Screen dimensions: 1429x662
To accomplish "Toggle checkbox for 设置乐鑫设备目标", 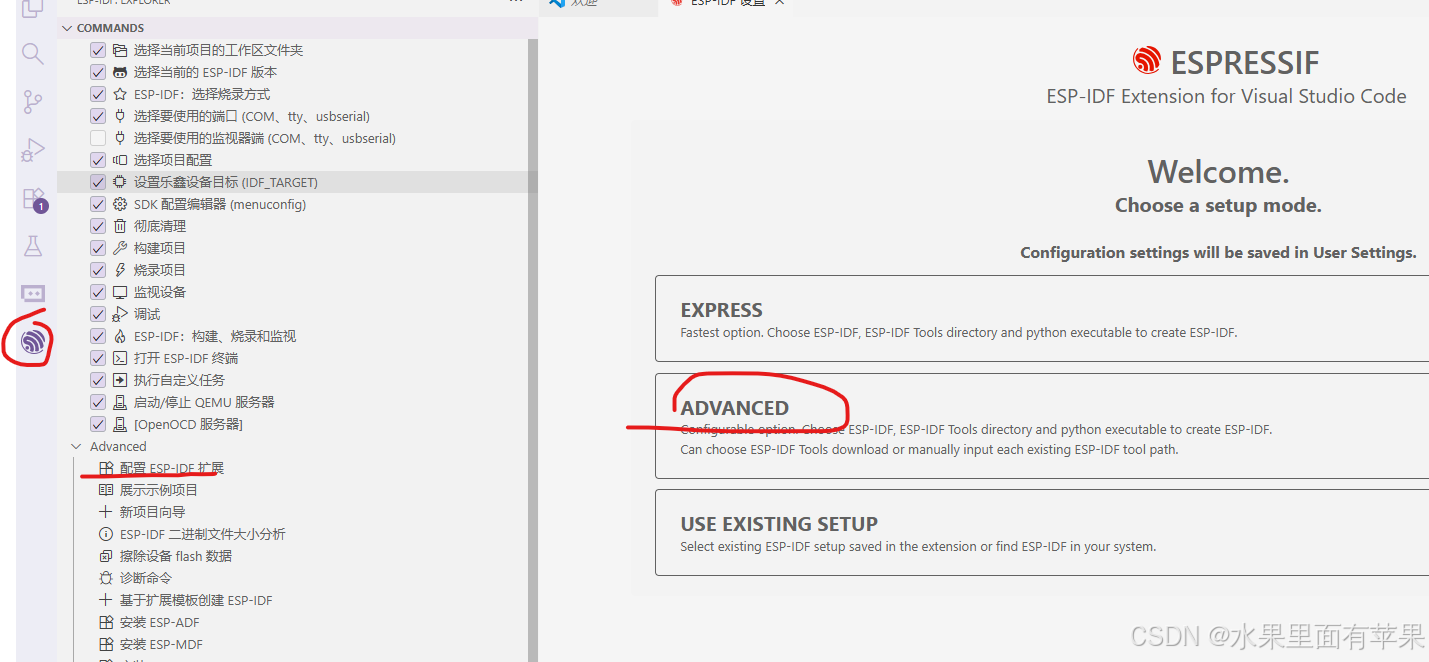I will (98, 182).
